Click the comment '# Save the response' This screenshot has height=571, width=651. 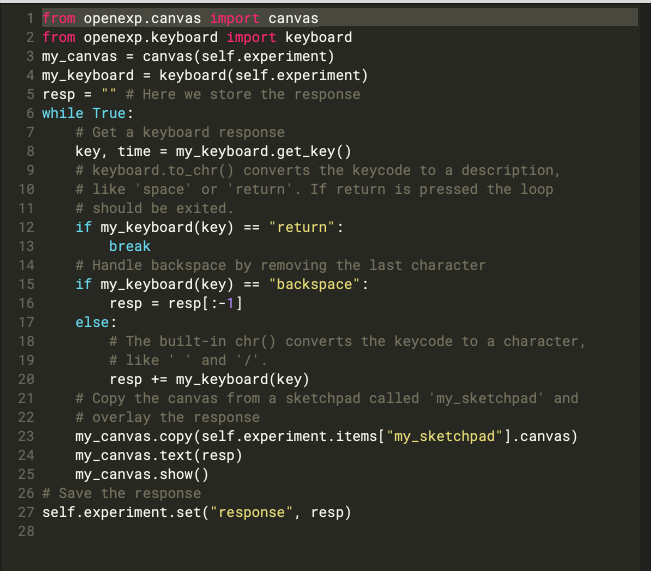tap(121, 494)
